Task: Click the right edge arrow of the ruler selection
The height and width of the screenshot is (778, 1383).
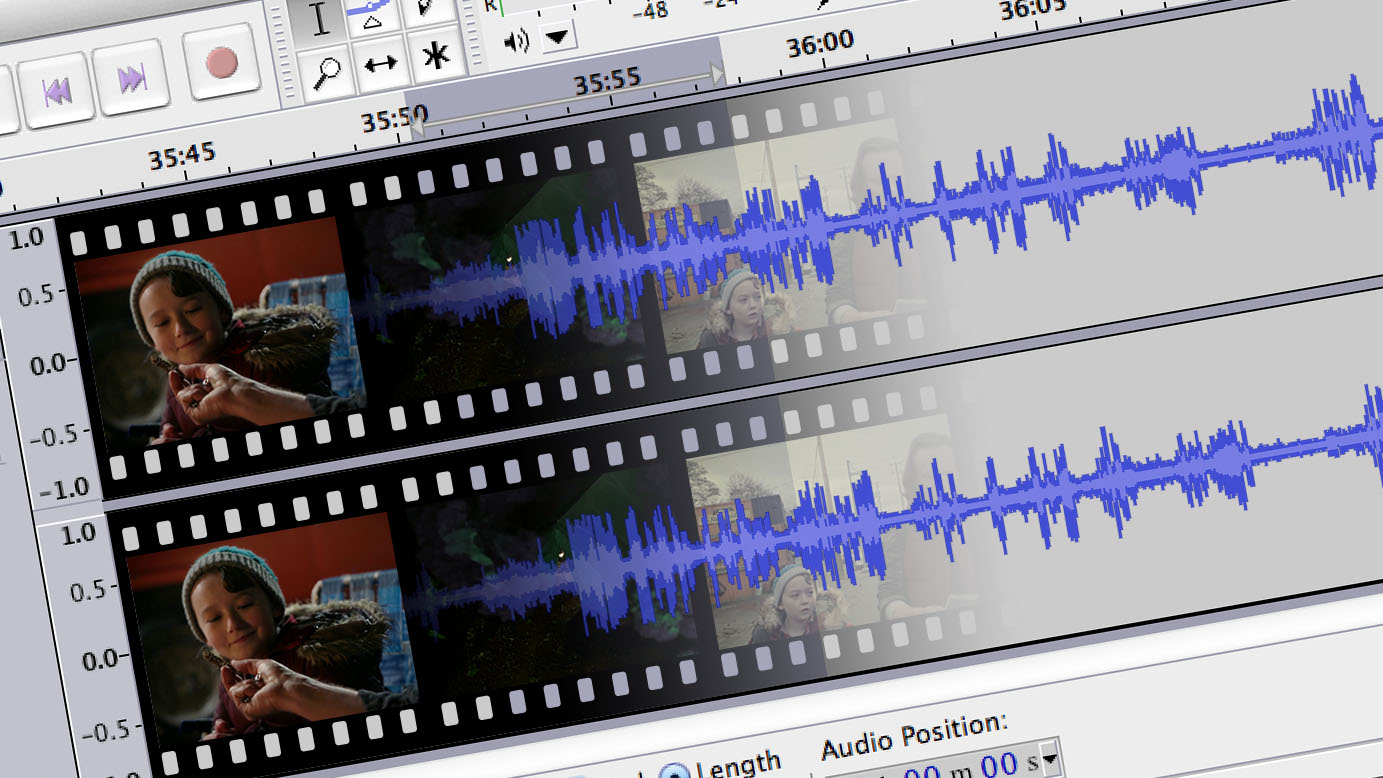Action: [x=716, y=72]
